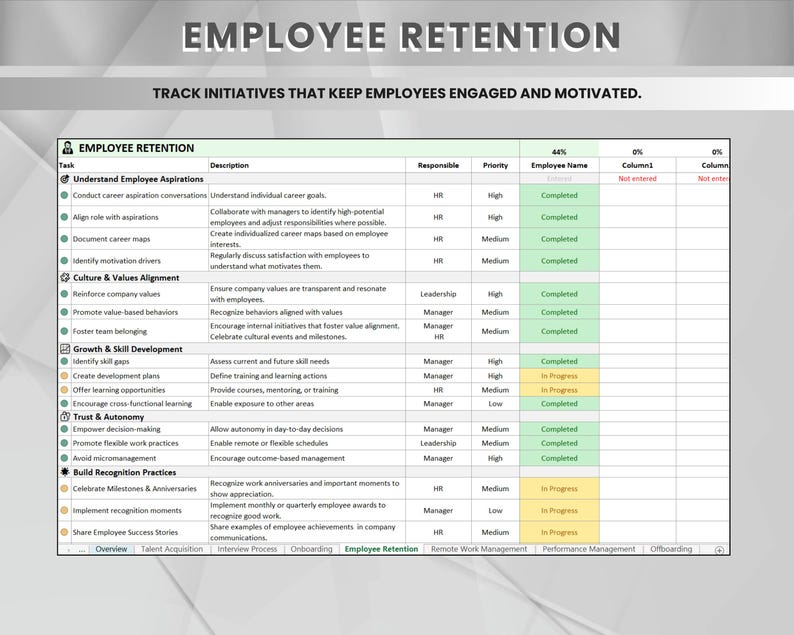Click green status dot for Foster team belonging

tap(64, 331)
